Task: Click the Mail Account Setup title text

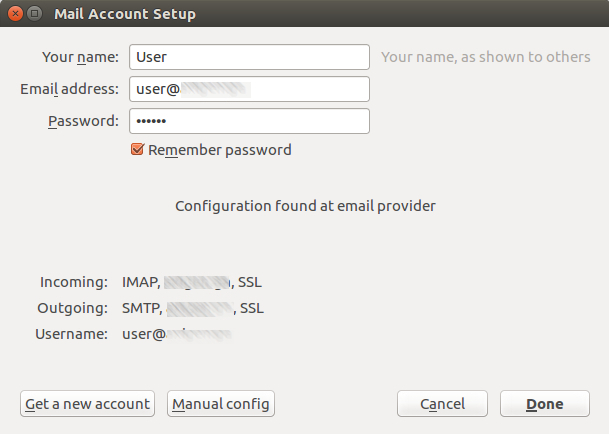Action: point(125,14)
